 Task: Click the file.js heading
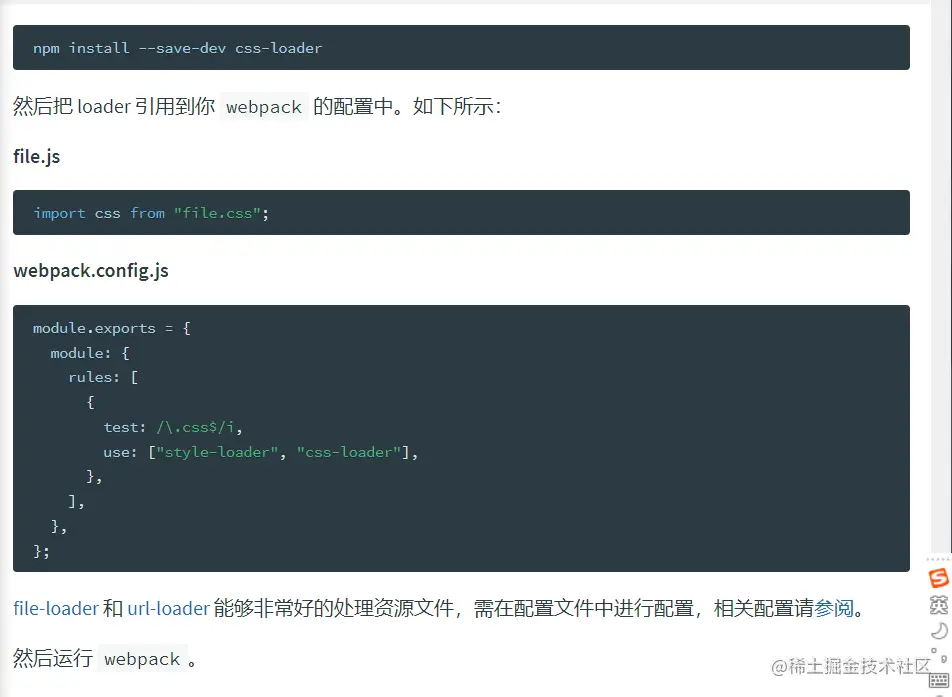click(x=37, y=157)
